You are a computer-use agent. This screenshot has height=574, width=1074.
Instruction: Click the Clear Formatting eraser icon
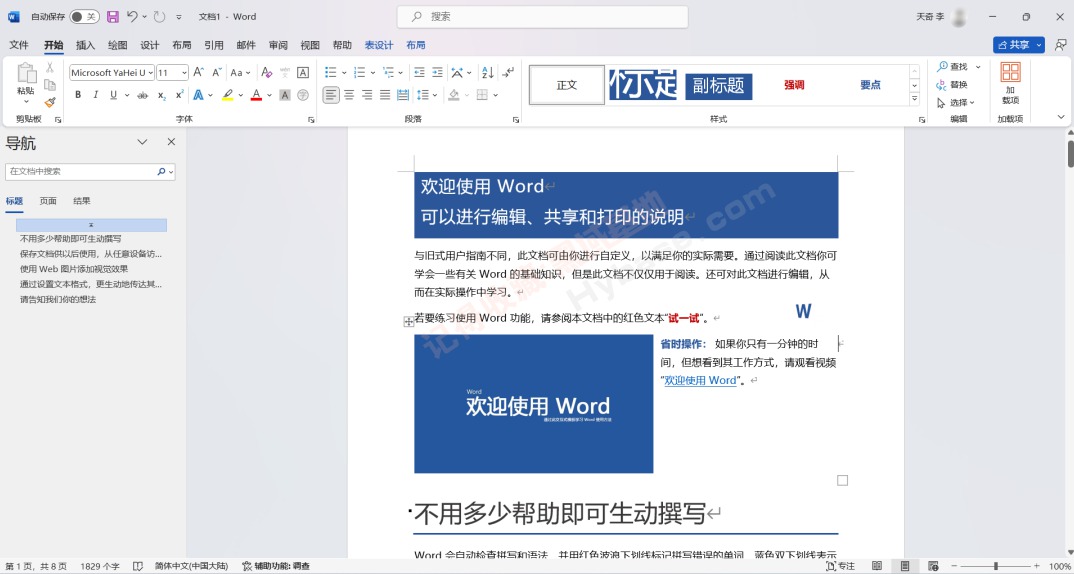(x=266, y=72)
